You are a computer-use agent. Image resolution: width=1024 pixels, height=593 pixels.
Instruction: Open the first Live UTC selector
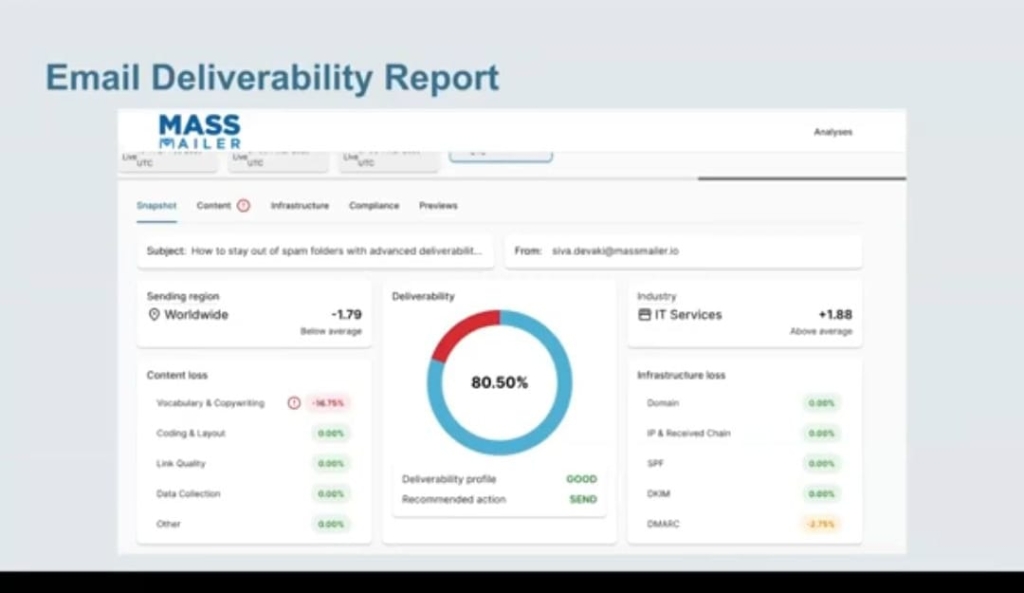tap(166, 158)
